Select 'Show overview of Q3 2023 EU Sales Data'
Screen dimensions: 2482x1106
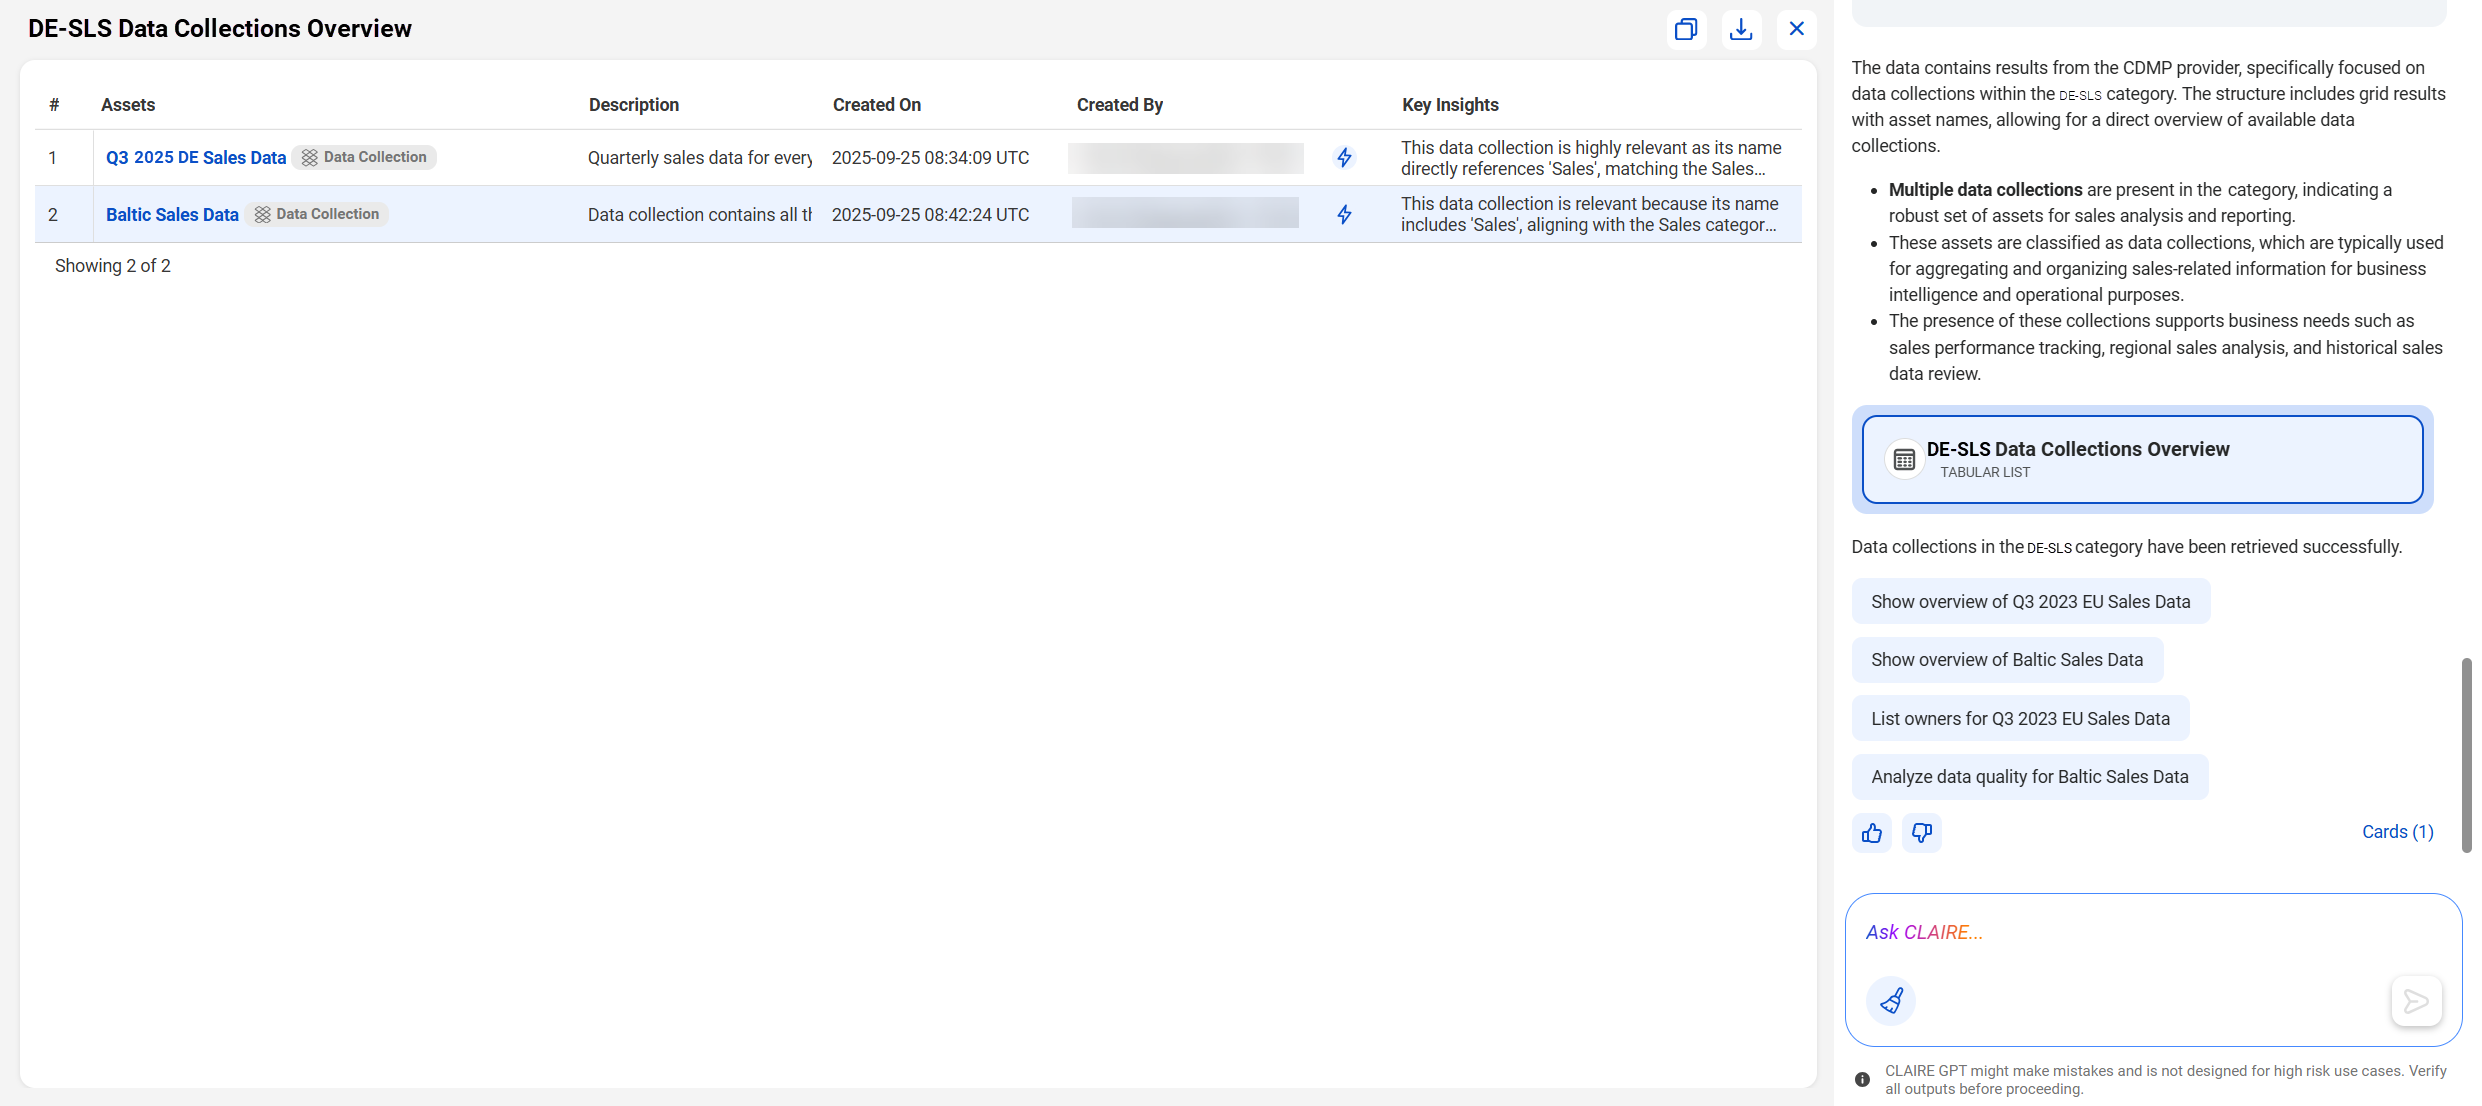[x=2030, y=602]
